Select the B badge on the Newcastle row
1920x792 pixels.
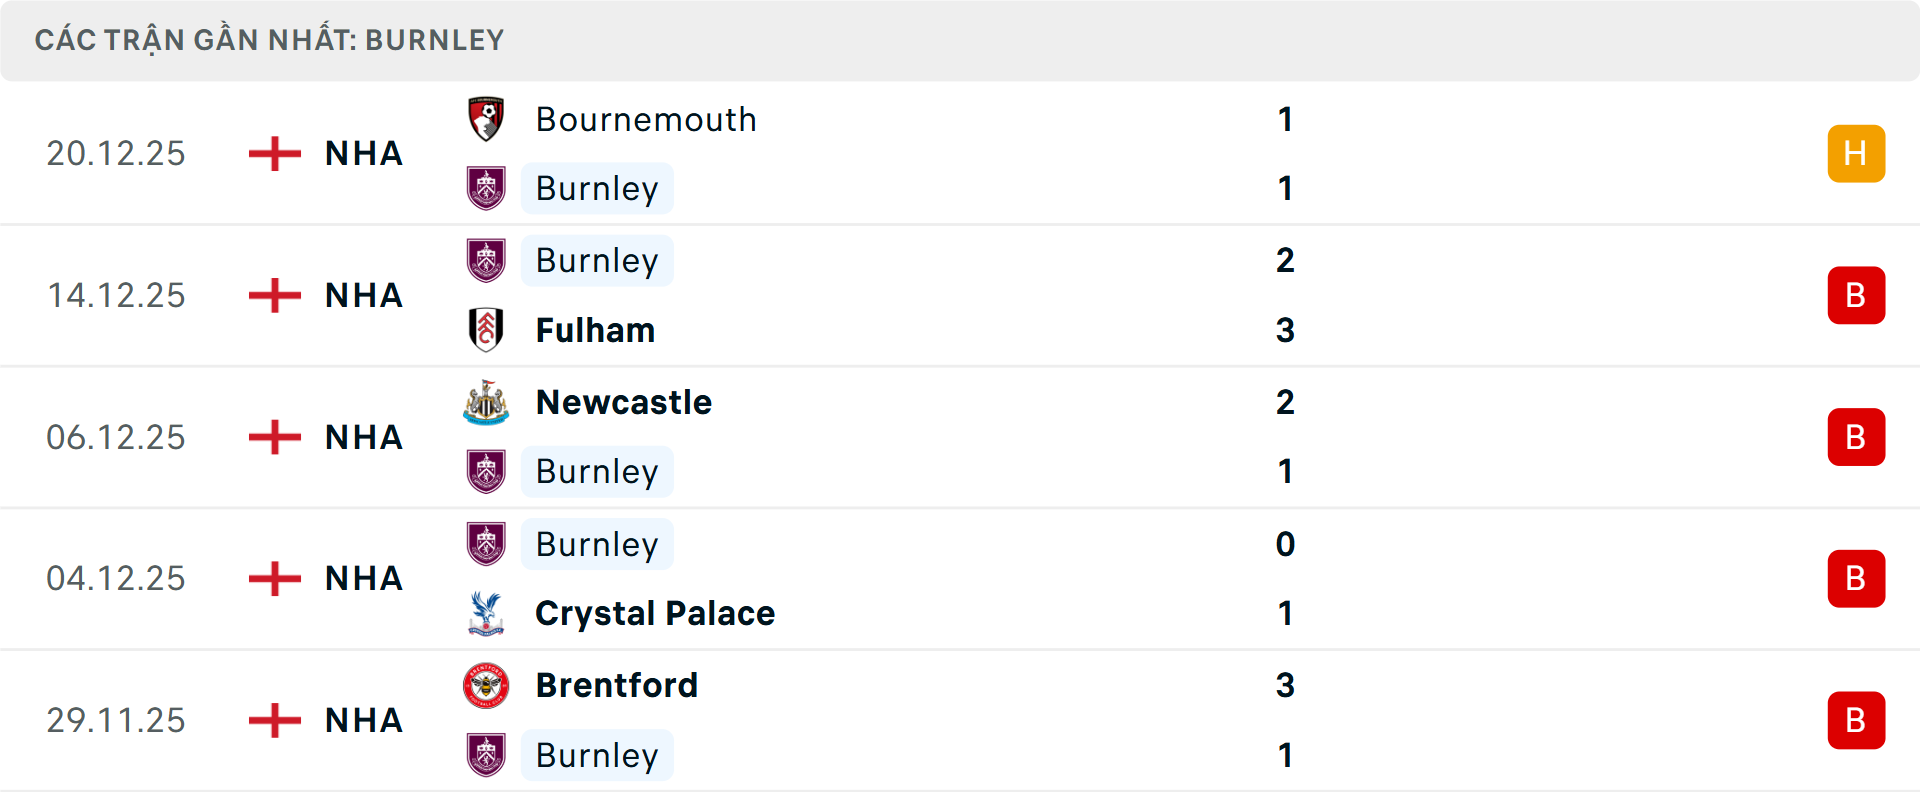(1856, 437)
